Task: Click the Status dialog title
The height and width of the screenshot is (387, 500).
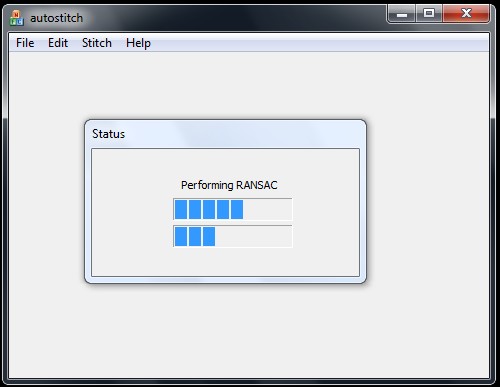Action: coord(108,134)
